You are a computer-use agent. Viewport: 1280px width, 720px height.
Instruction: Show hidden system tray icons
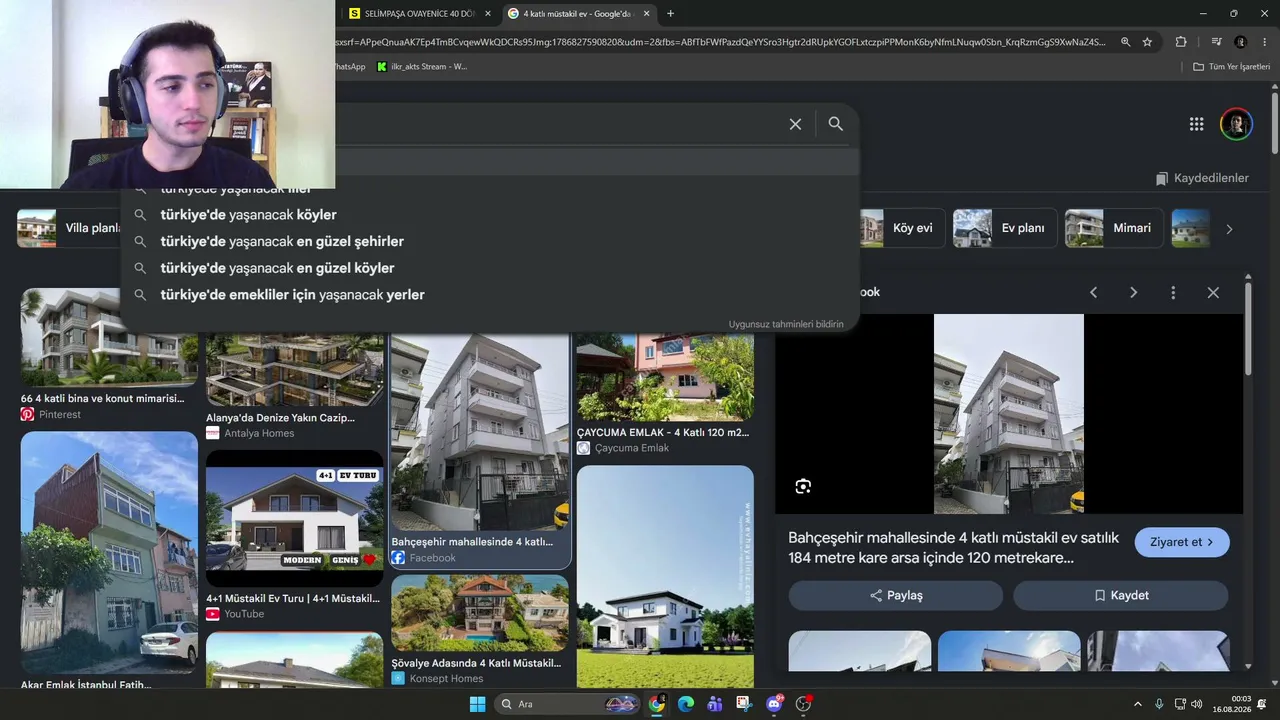(x=1137, y=704)
